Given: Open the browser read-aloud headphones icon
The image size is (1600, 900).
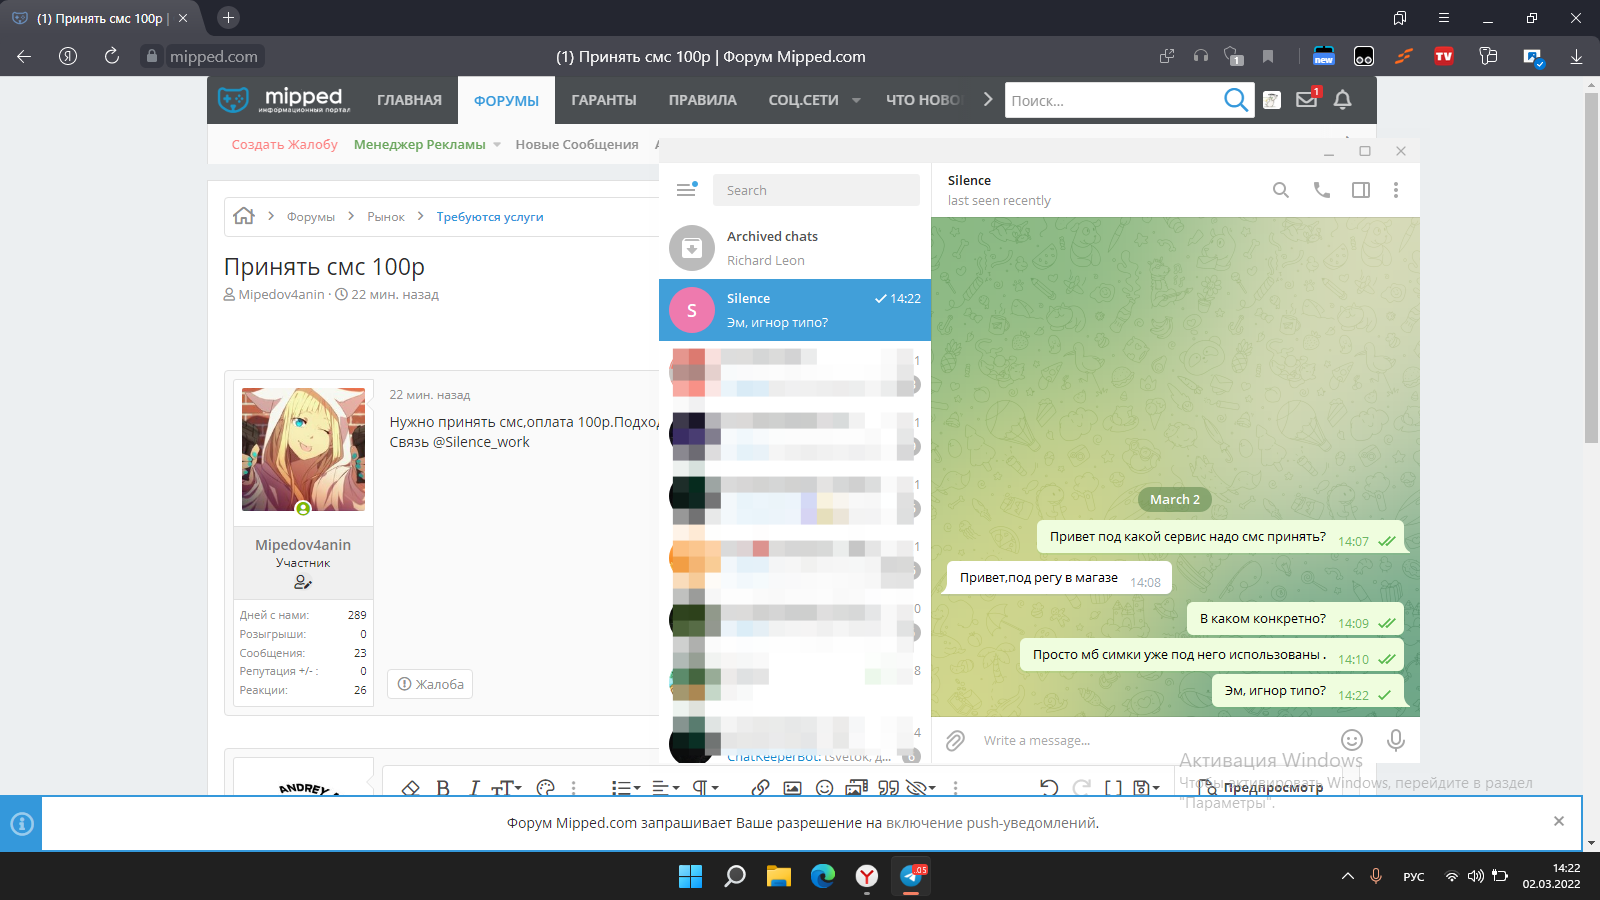Looking at the screenshot, I should [x=1201, y=56].
